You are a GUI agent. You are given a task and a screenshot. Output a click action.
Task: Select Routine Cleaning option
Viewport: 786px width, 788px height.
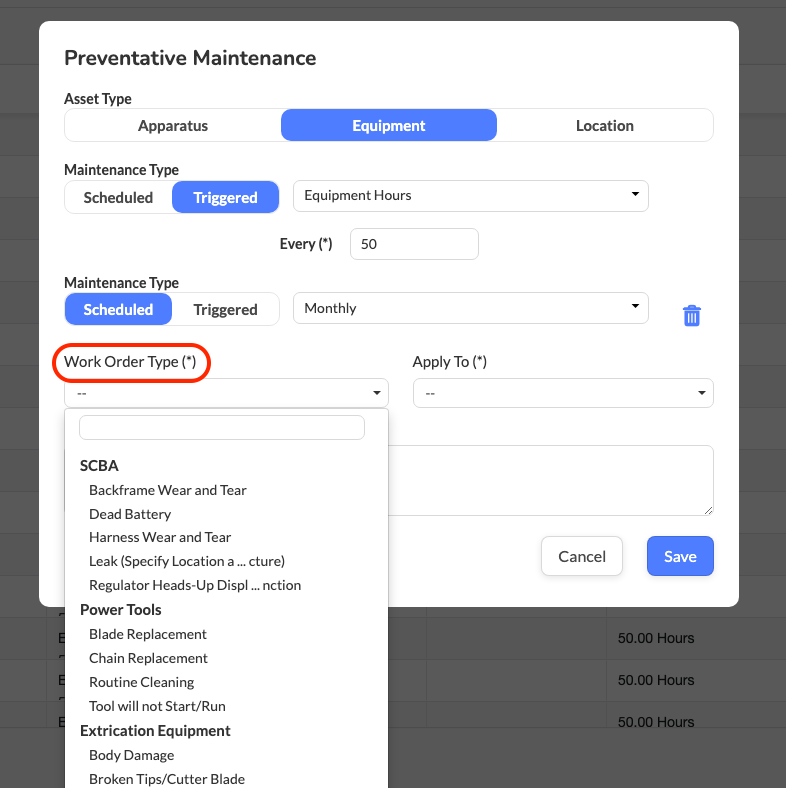(x=141, y=682)
